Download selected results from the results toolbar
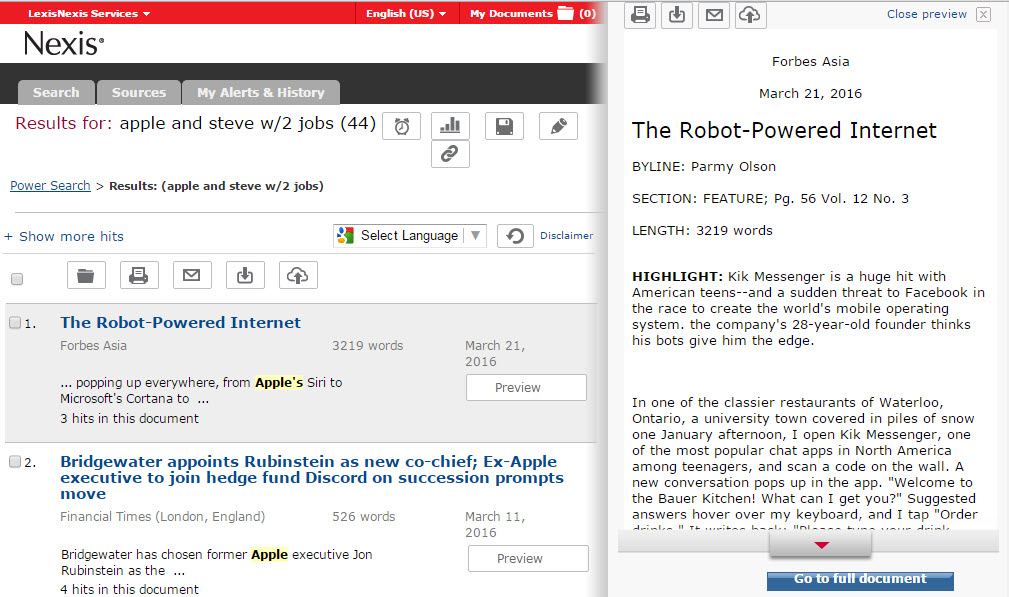The image size is (1009, 597). coord(245,275)
